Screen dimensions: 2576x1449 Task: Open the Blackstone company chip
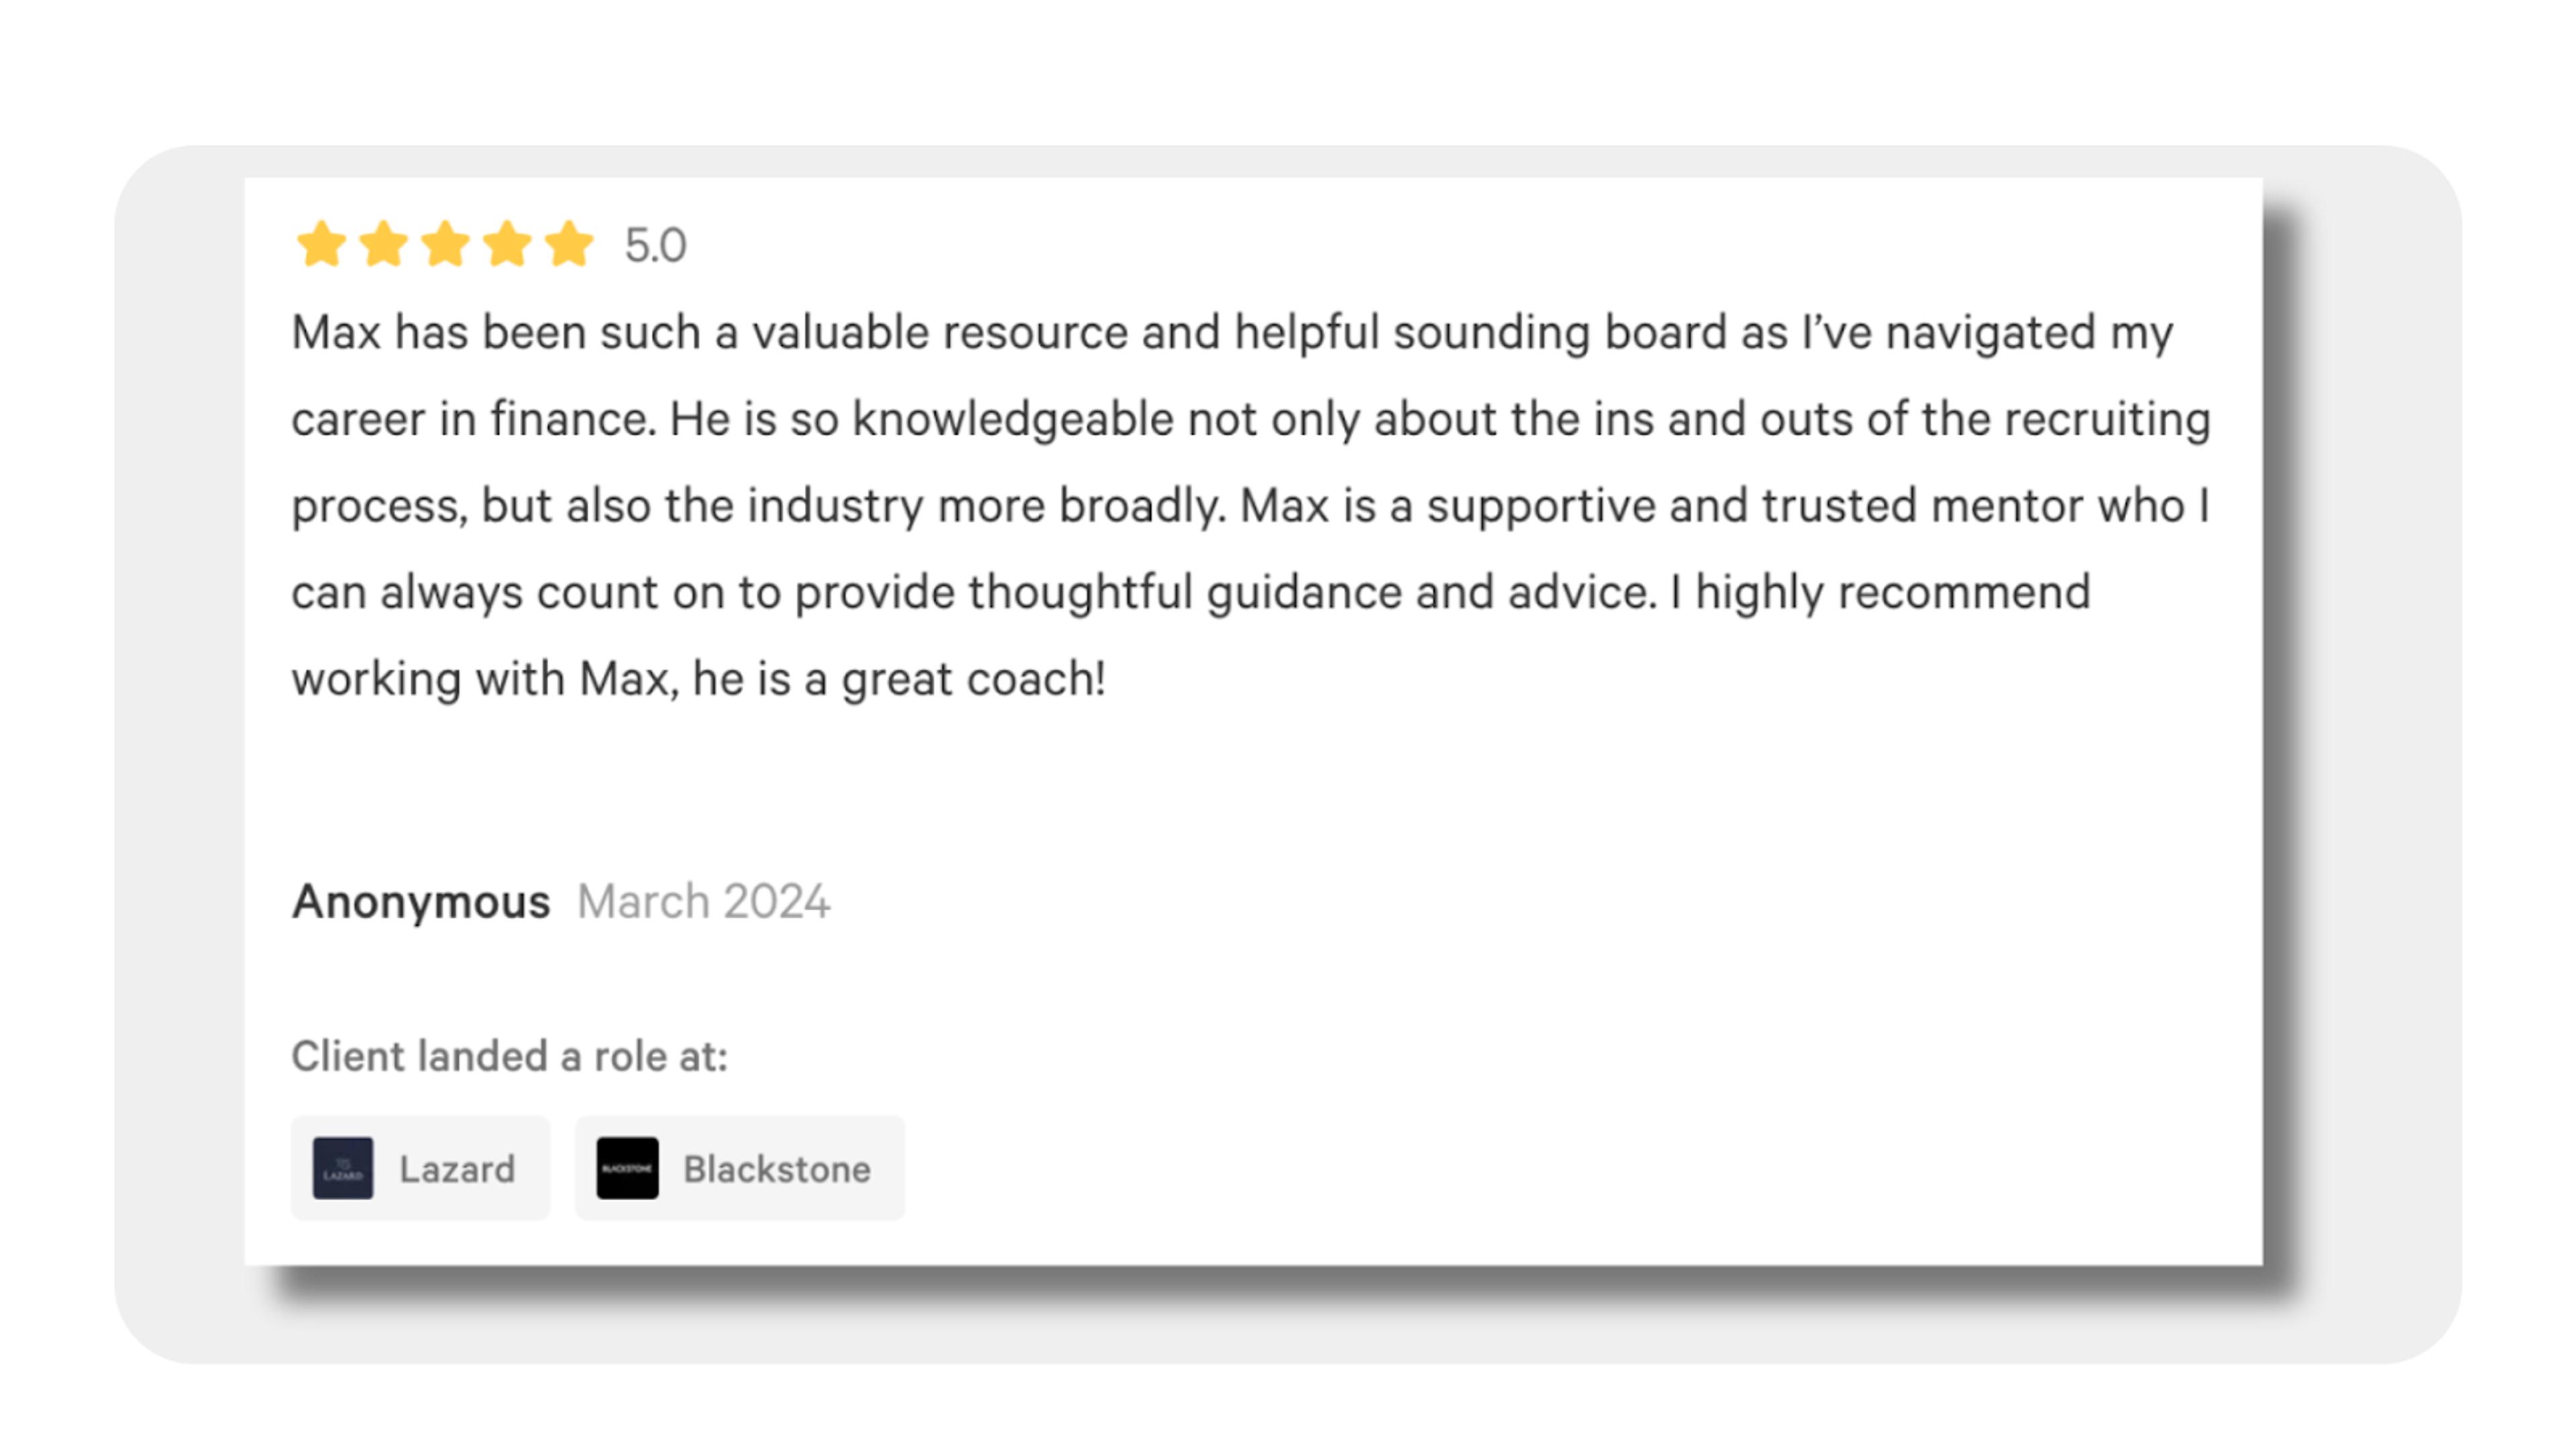(x=739, y=1168)
